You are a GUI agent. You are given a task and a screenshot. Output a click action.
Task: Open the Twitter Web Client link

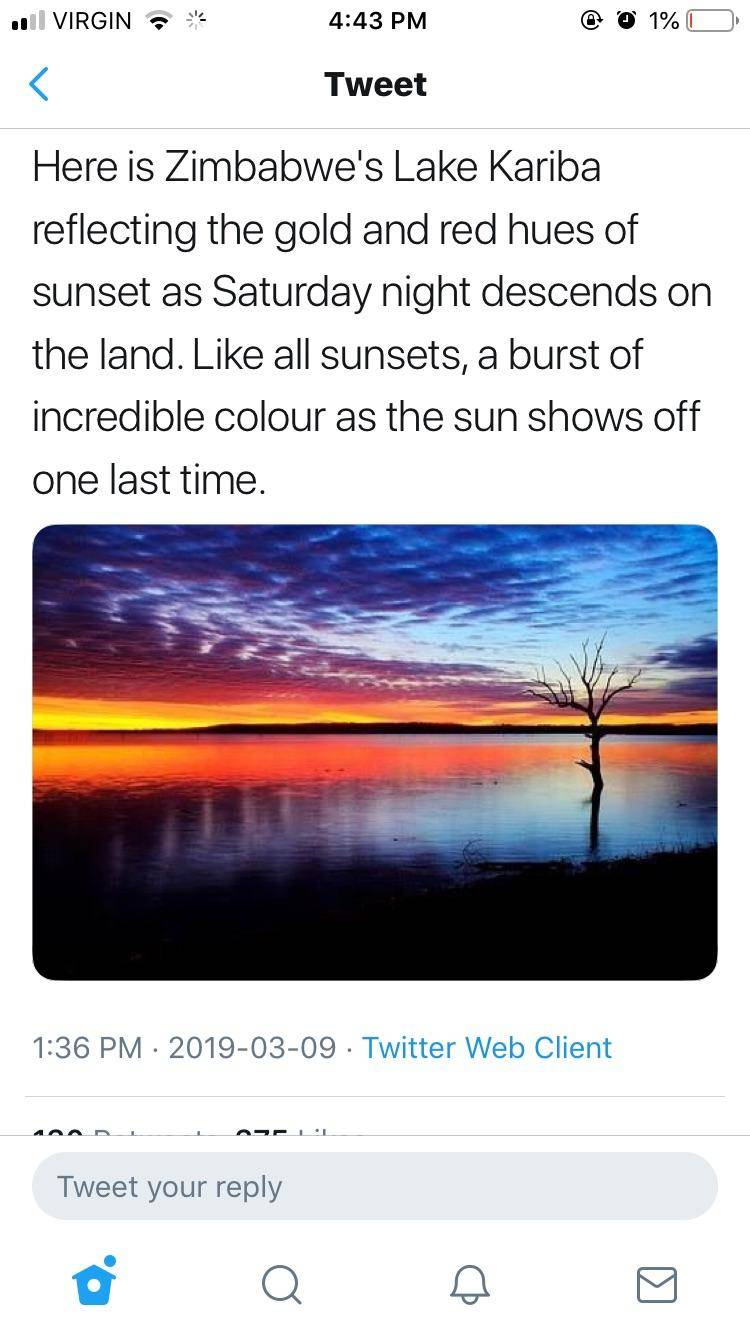coord(487,1048)
